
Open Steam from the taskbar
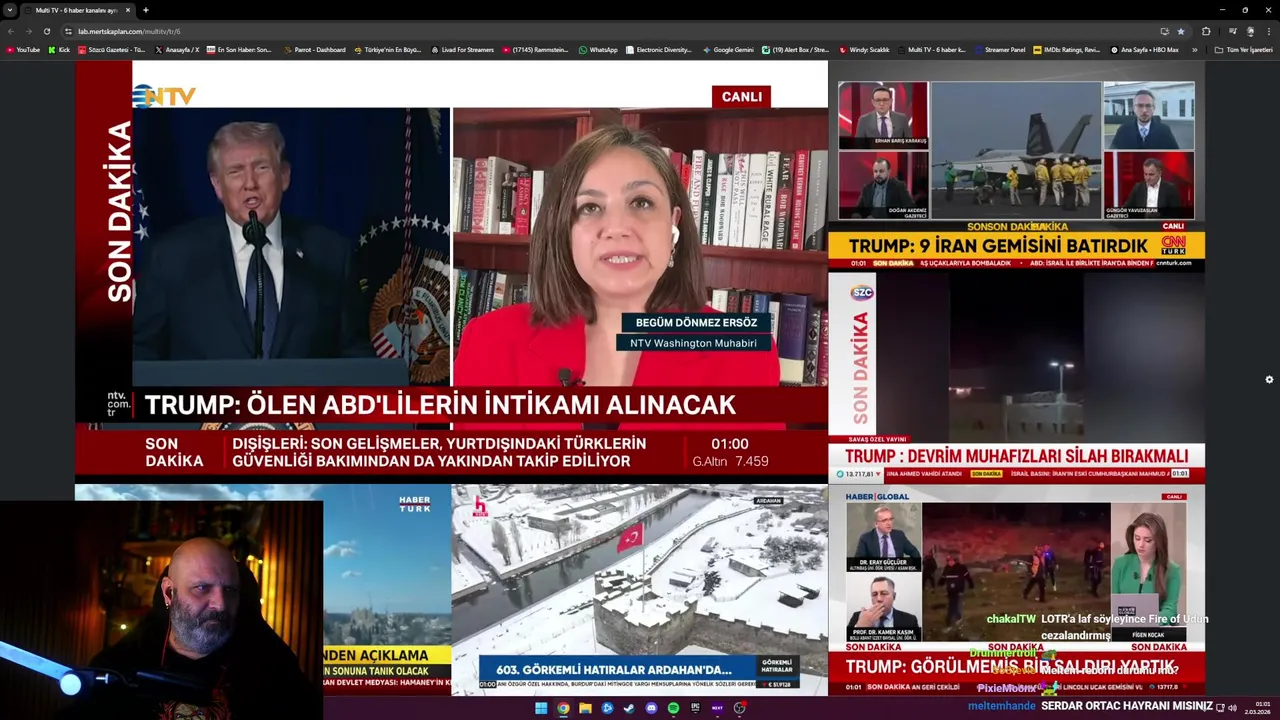click(629, 708)
